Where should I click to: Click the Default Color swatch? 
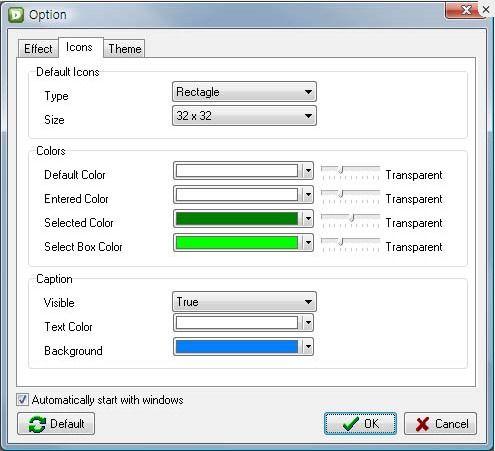(236, 171)
